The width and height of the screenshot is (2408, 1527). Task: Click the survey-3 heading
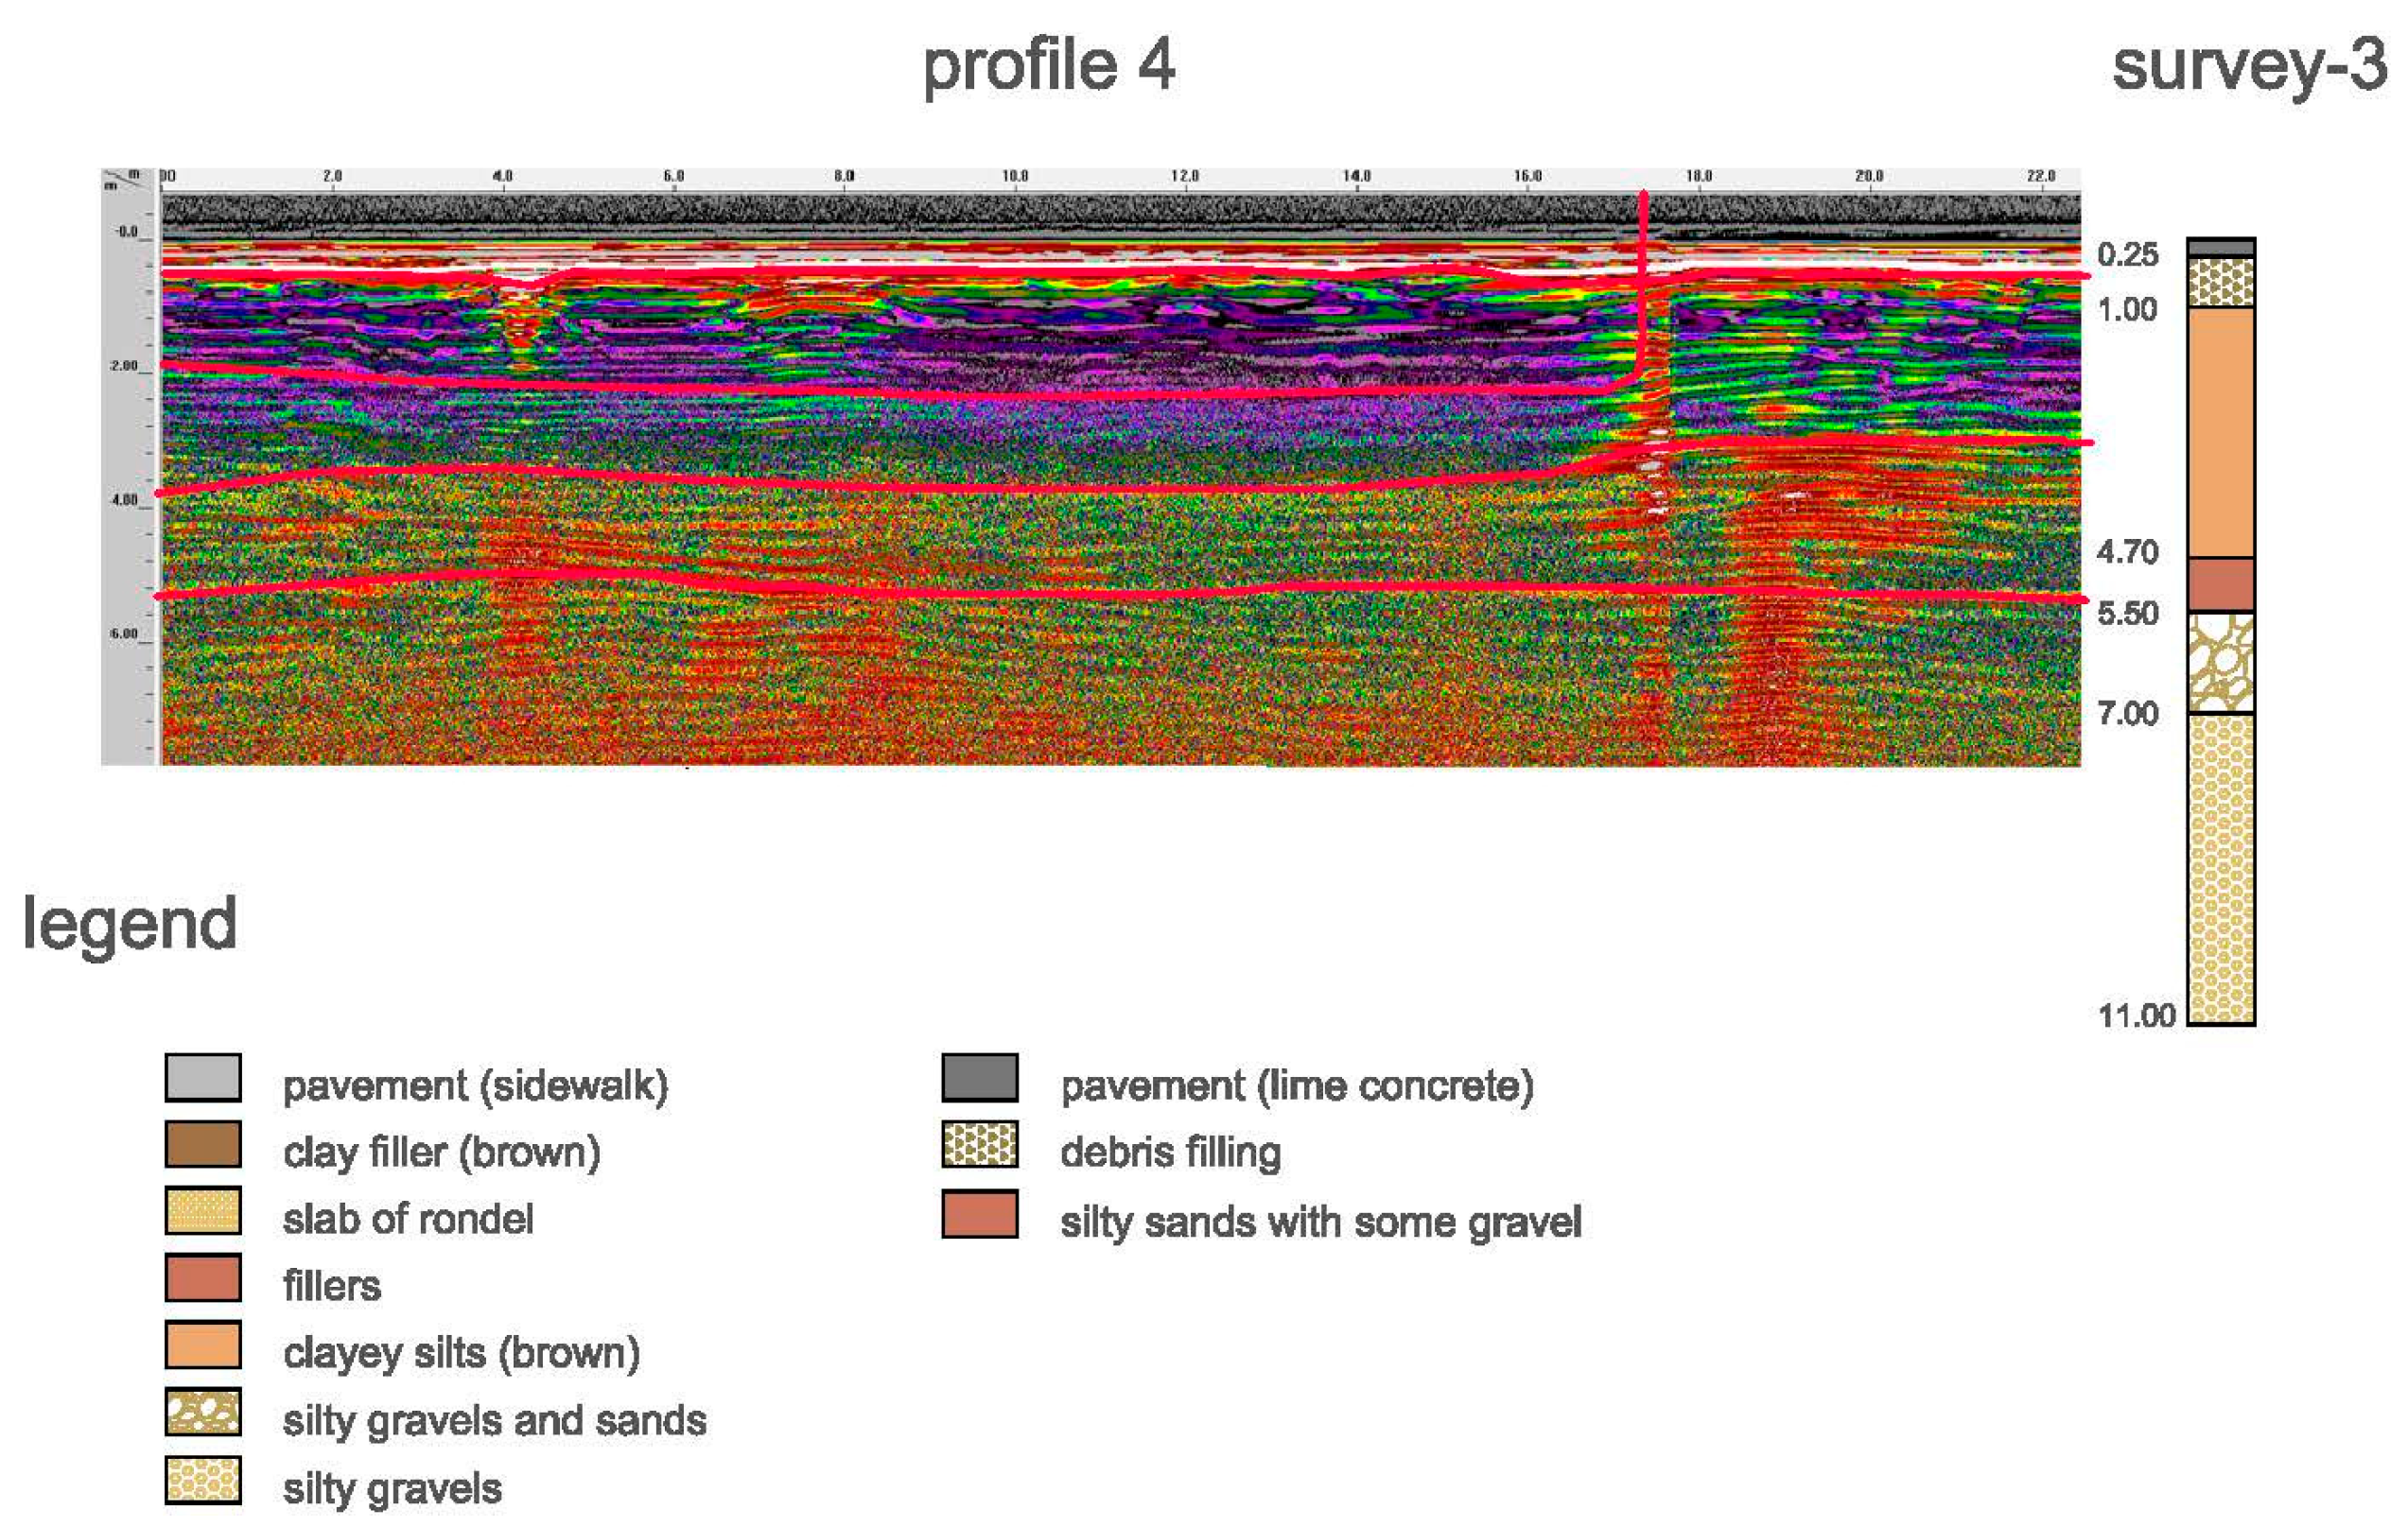(2249, 66)
